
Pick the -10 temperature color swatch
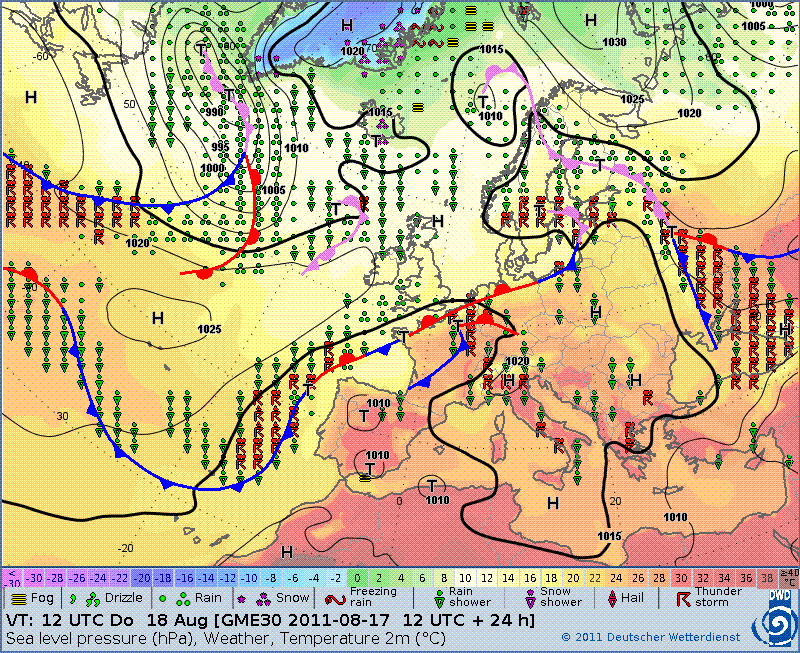250,579
